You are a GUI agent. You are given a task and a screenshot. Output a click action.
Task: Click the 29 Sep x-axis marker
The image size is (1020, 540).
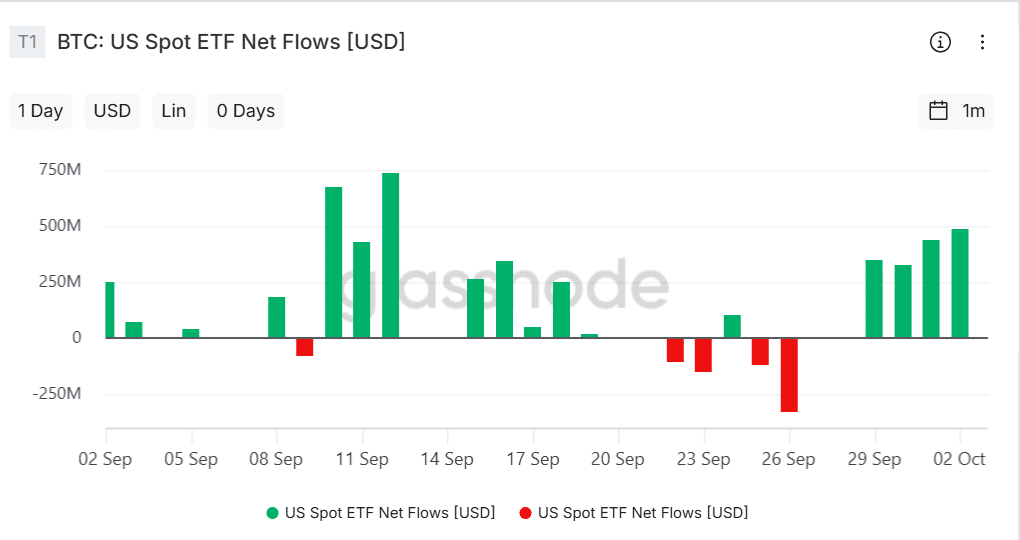(874, 459)
